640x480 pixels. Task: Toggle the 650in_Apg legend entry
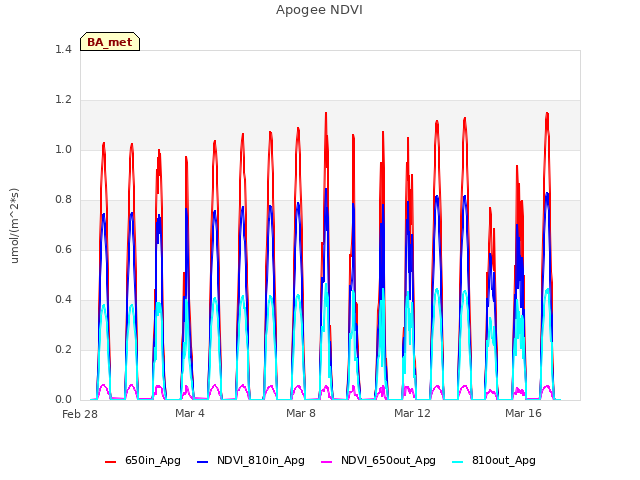[142, 461]
